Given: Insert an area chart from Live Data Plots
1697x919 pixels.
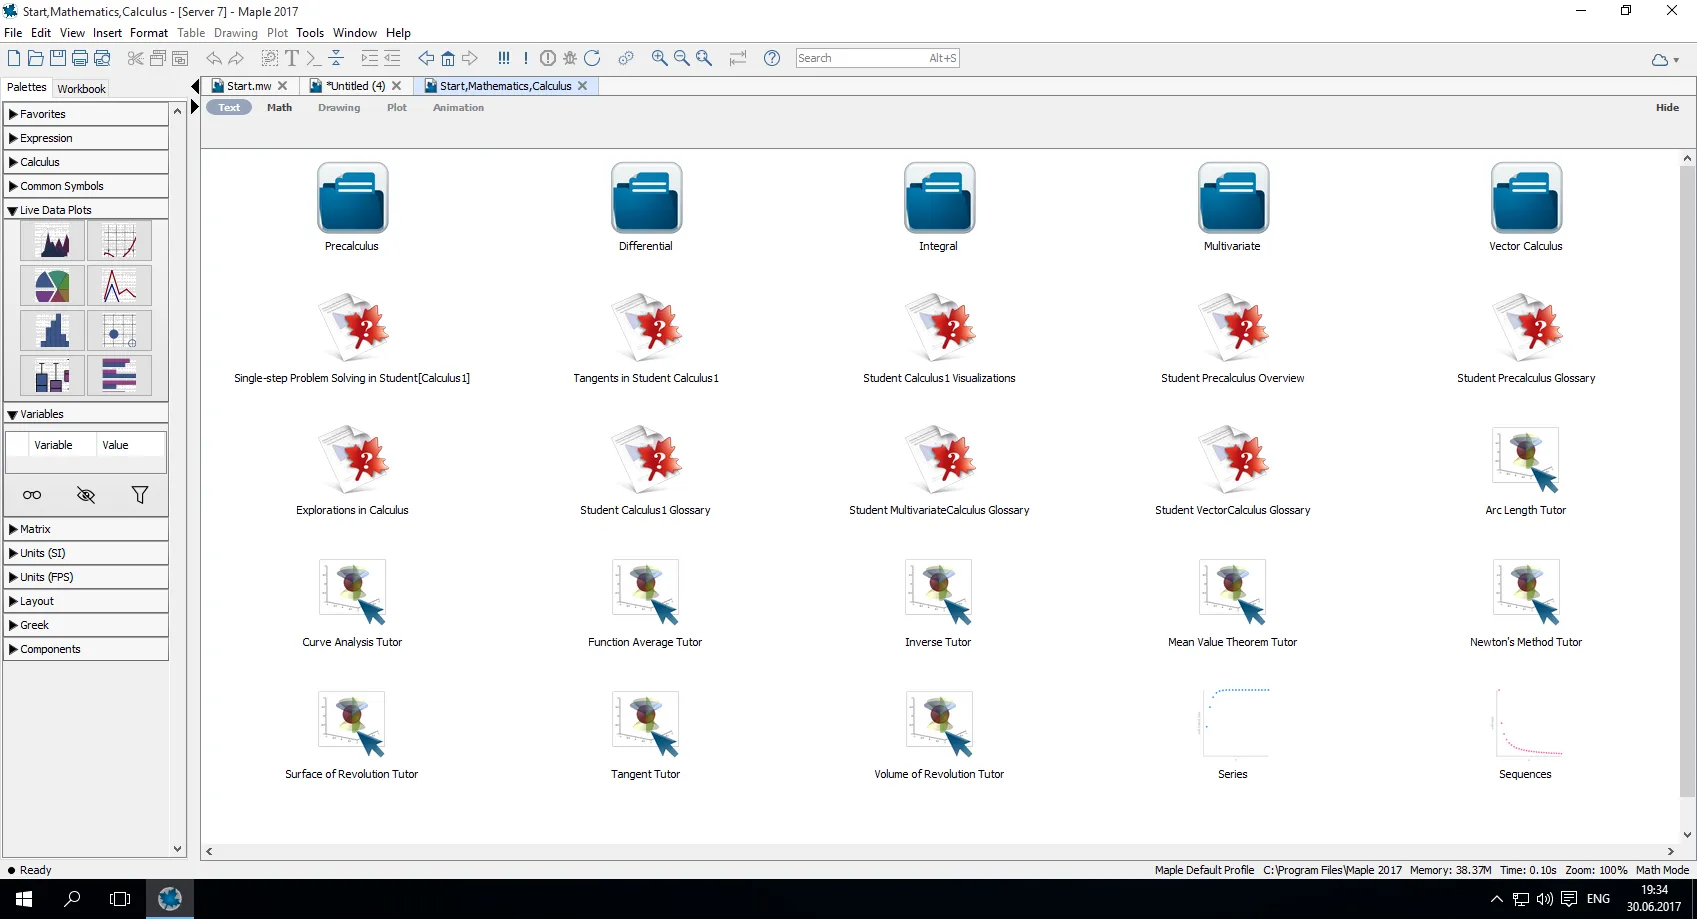Looking at the screenshot, I should [52, 241].
